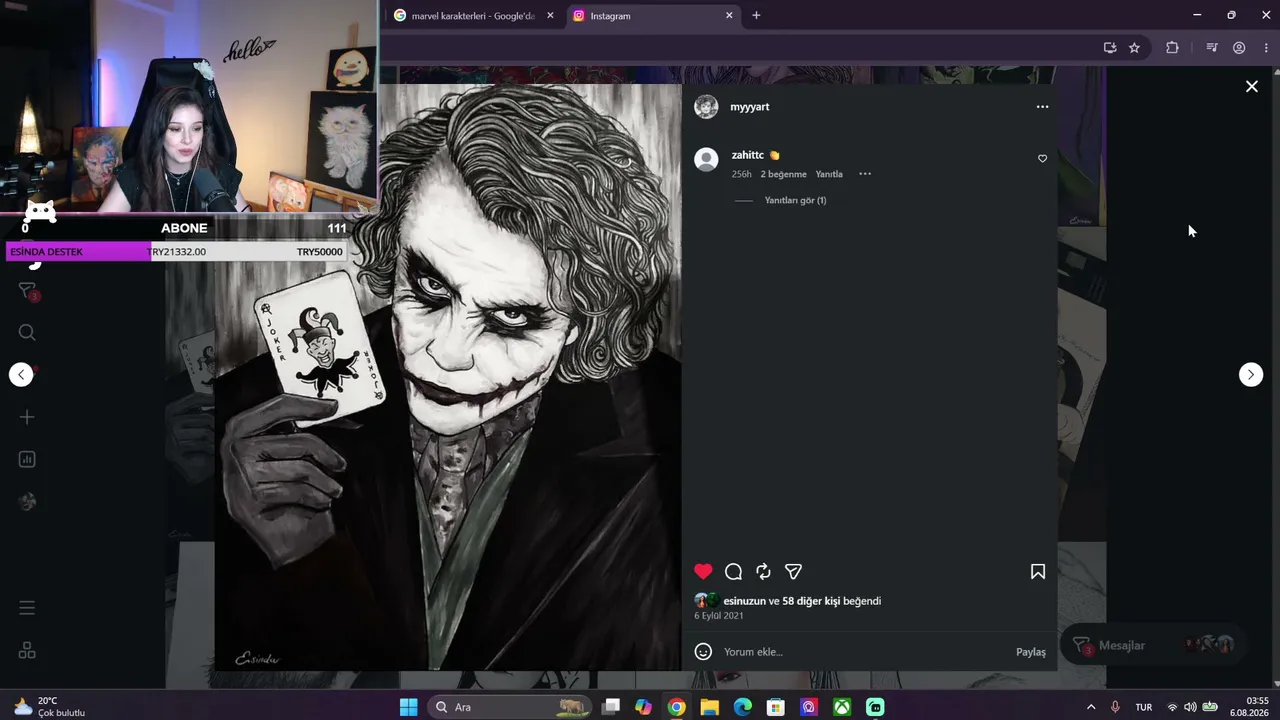Expand replies with 'Yanıtları gör (1)'
This screenshot has width=1280, height=720.
(795, 200)
